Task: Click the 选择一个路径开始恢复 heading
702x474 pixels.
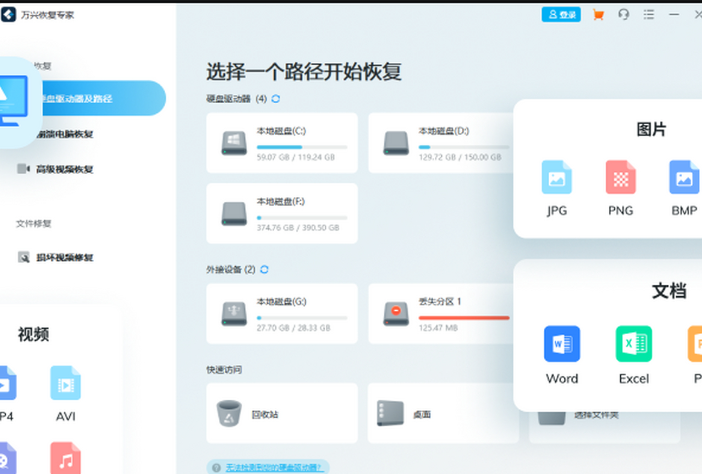Action: tap(304, 72)
